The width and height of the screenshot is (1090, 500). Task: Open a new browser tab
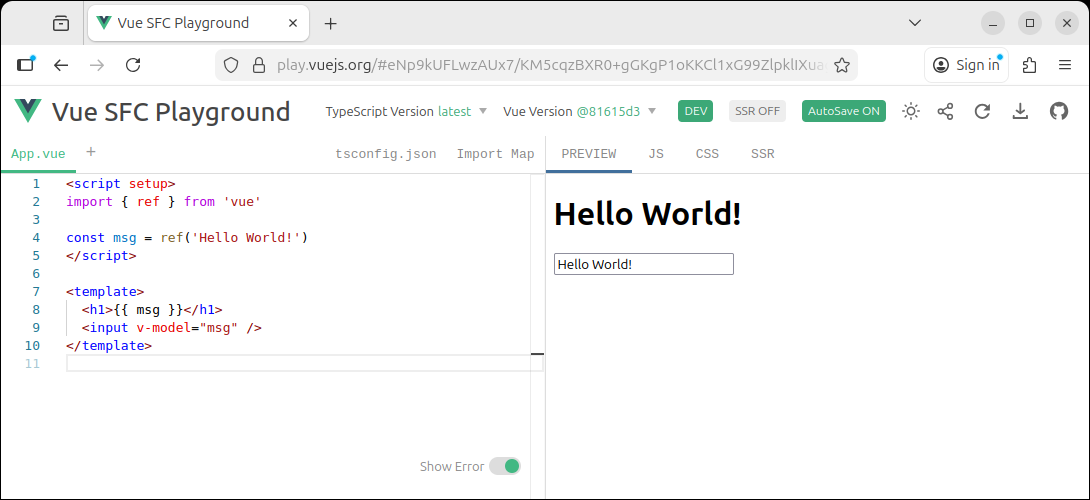[x=331, y=24]
